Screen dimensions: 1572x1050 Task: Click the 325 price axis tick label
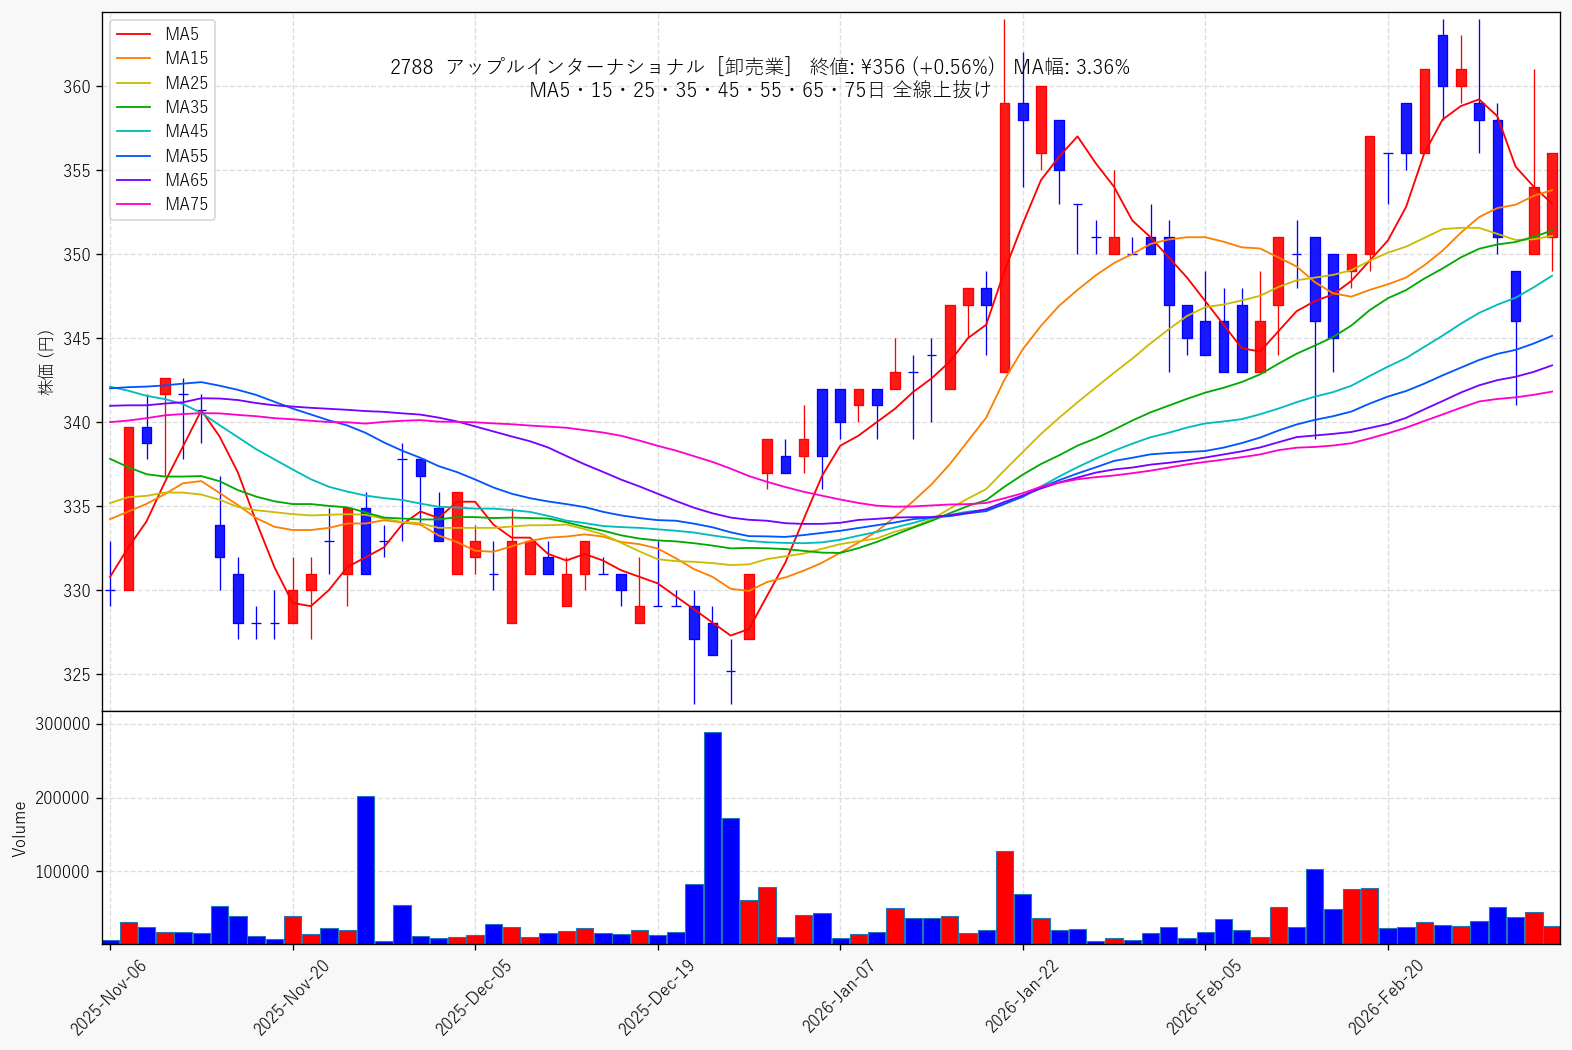tap(77, 675)
